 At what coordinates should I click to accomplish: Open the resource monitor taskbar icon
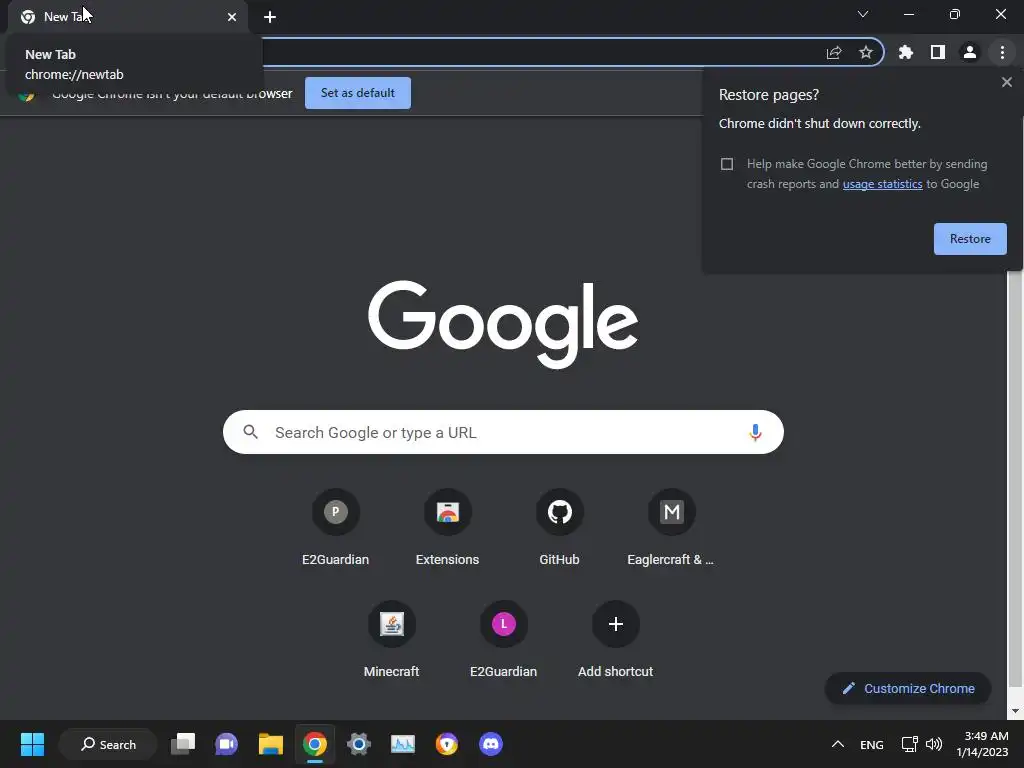(x=403, y=744)
